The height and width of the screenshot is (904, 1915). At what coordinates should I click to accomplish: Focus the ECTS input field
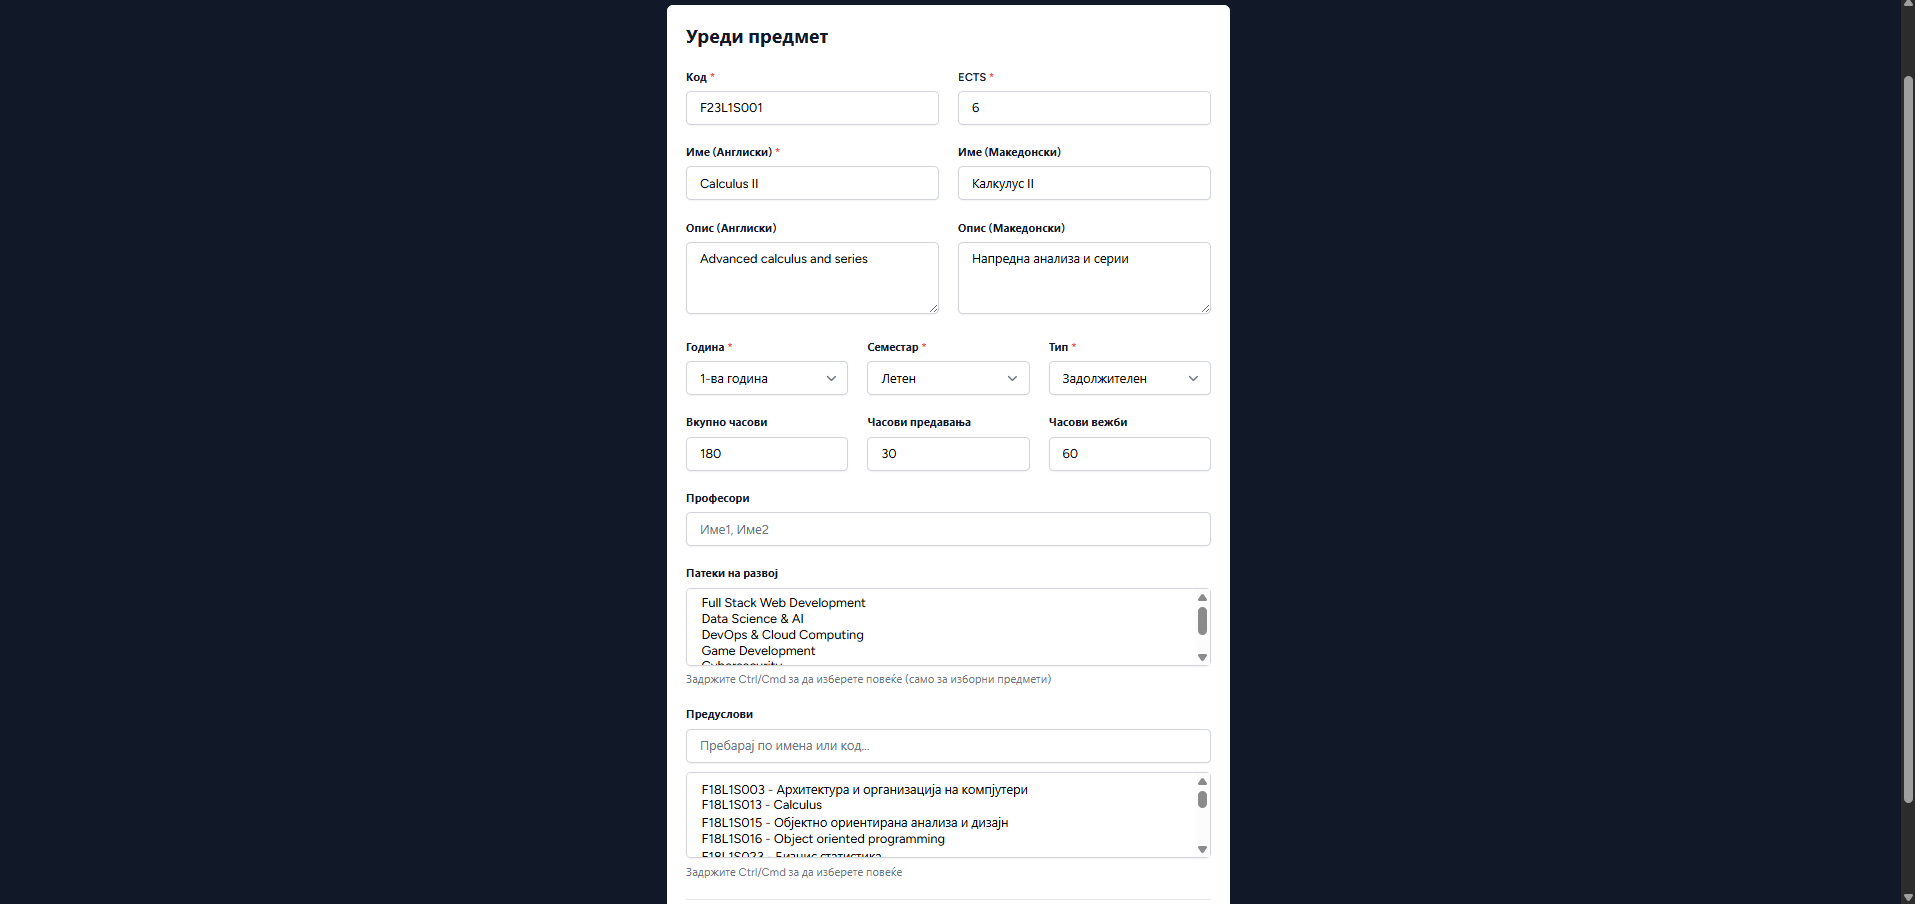1083,108
